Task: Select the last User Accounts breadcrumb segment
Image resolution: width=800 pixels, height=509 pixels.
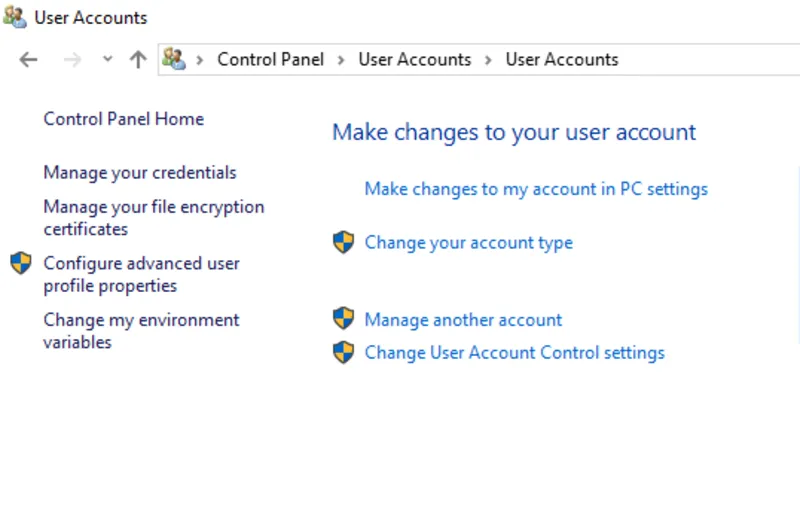Action: (x=562, y=60)
